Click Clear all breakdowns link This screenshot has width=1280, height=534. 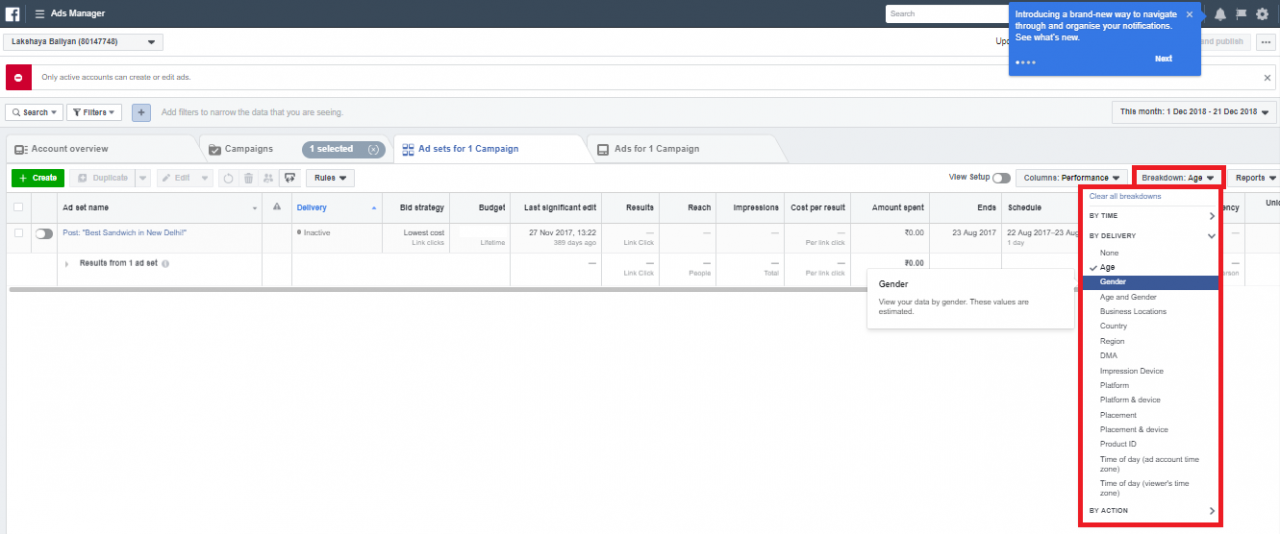pyautogui.click(x=1125, y=197)
